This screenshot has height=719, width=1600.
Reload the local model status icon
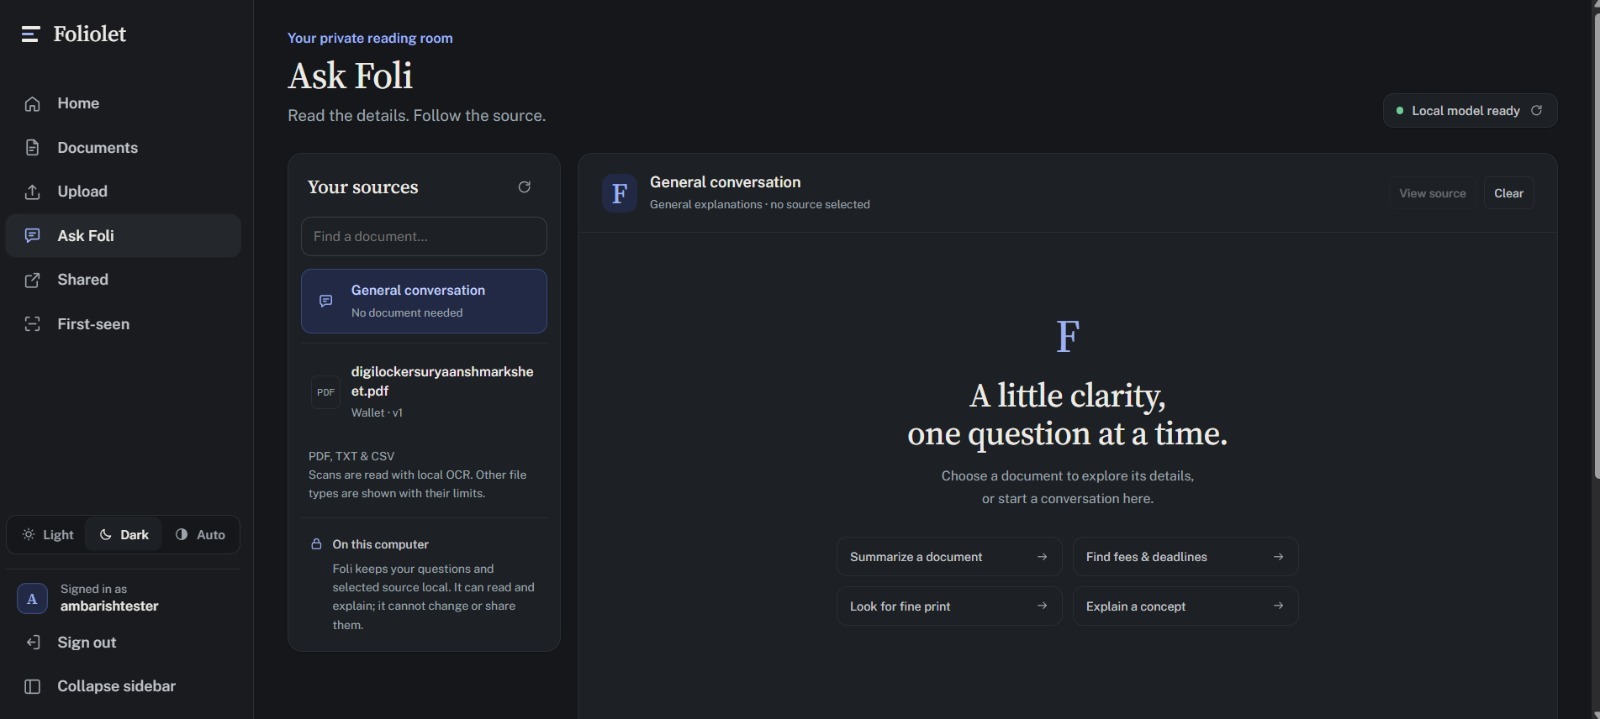pyautogui.click(x=1537, y=110)
